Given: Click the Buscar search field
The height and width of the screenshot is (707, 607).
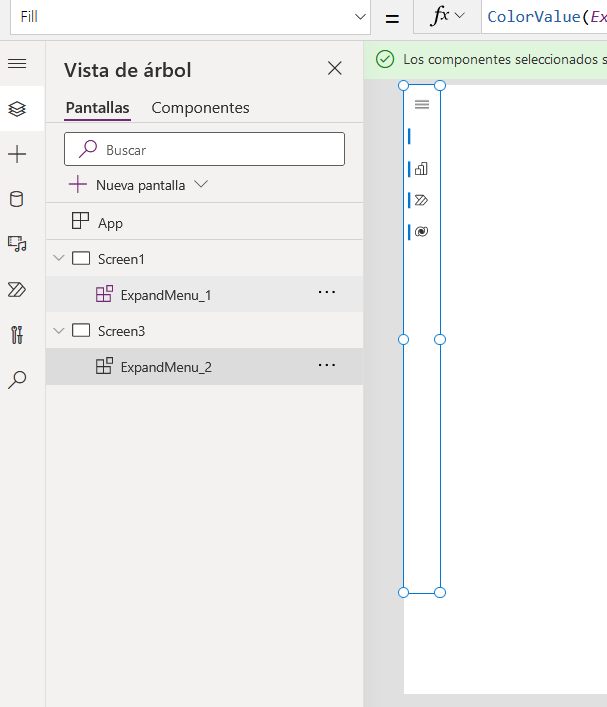Looking at the screenshot, I should (204, 149).
